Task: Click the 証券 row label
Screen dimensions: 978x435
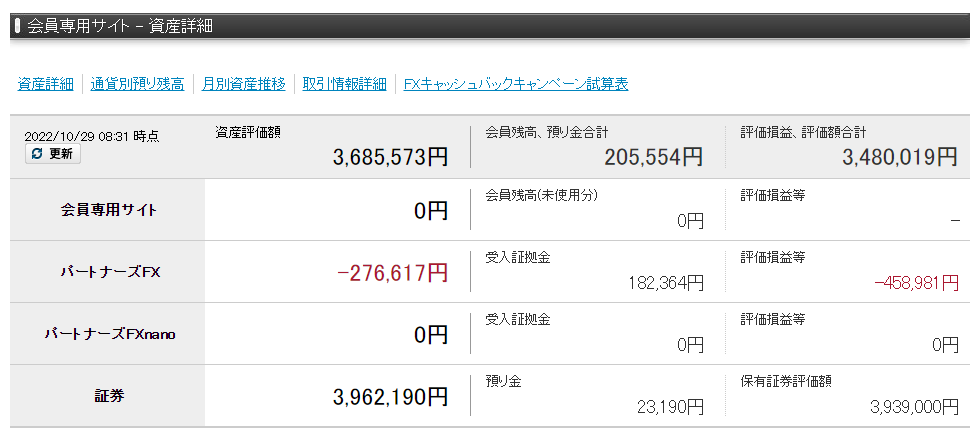Action: (x=108, y=396)
